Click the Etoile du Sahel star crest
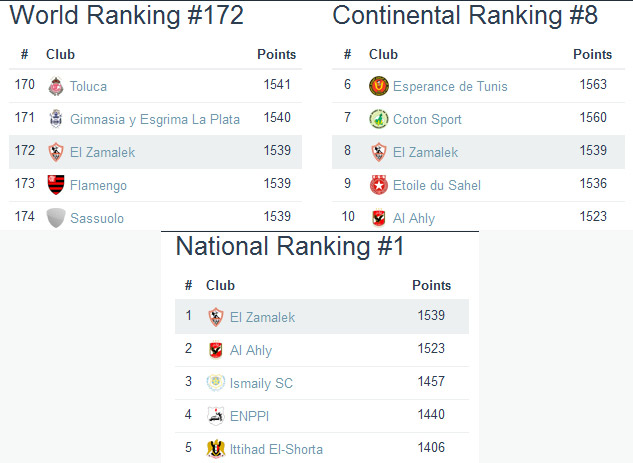This screenshot has height=463, width=633. (378, 185)
